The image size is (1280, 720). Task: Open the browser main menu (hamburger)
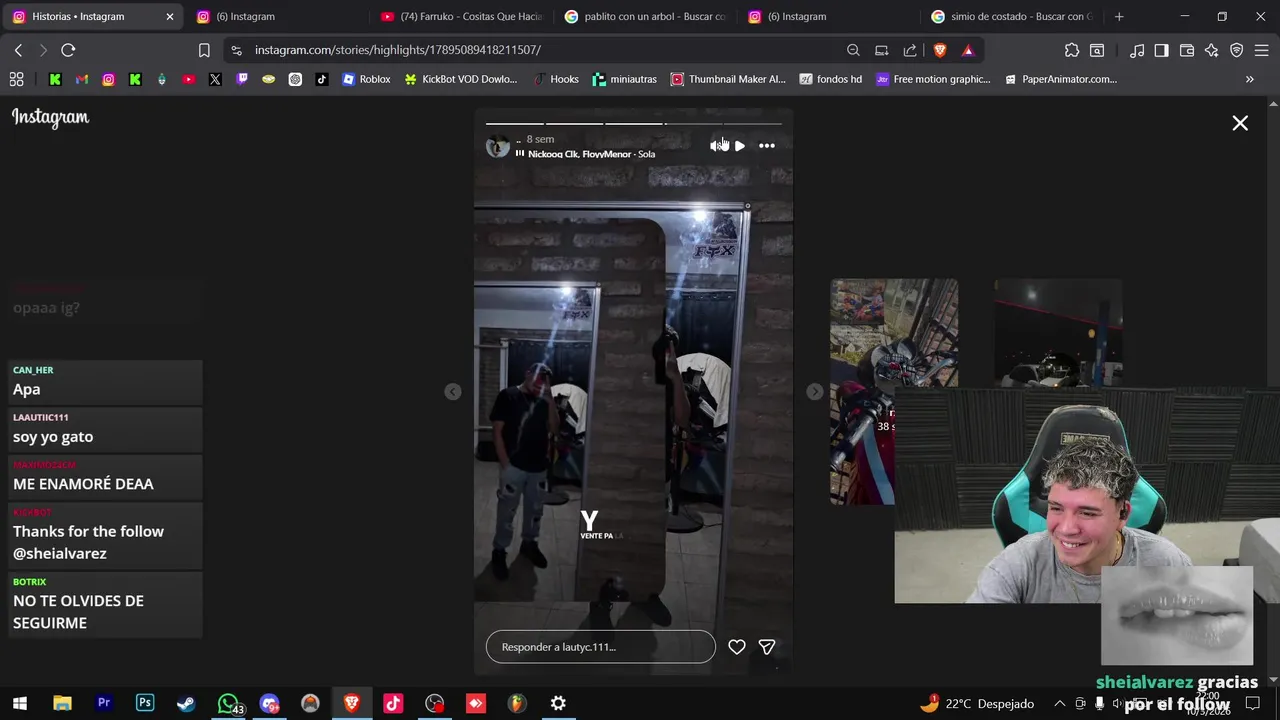(x=1262, y=50)
